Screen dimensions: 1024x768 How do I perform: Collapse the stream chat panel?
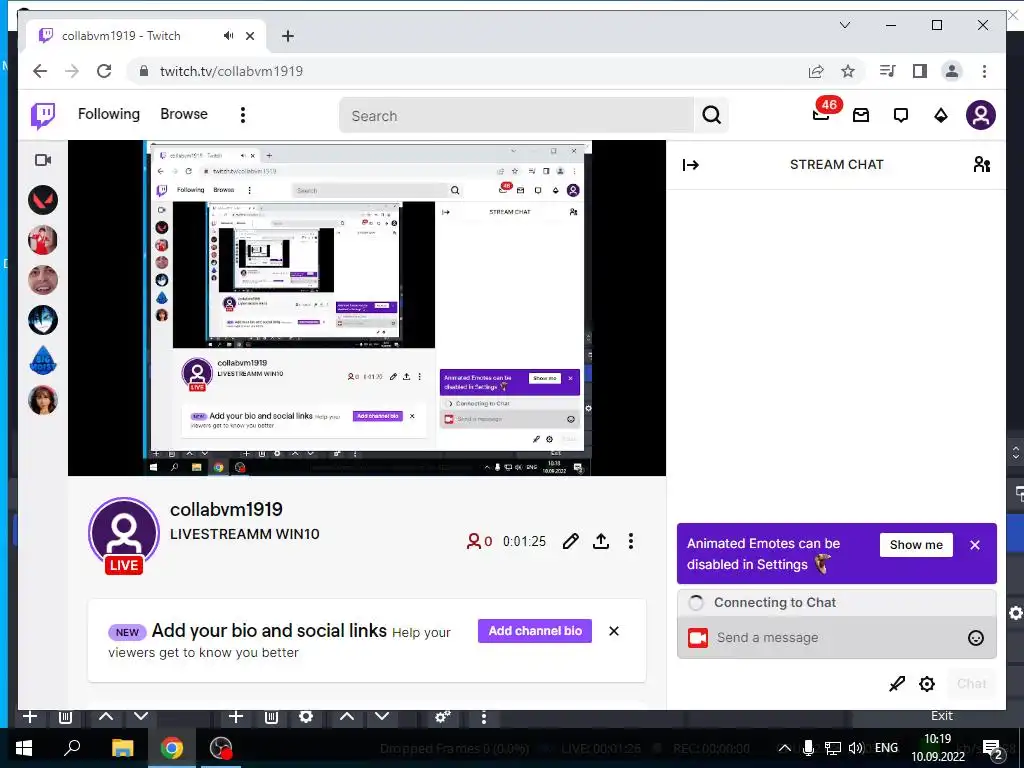[690, 165]
